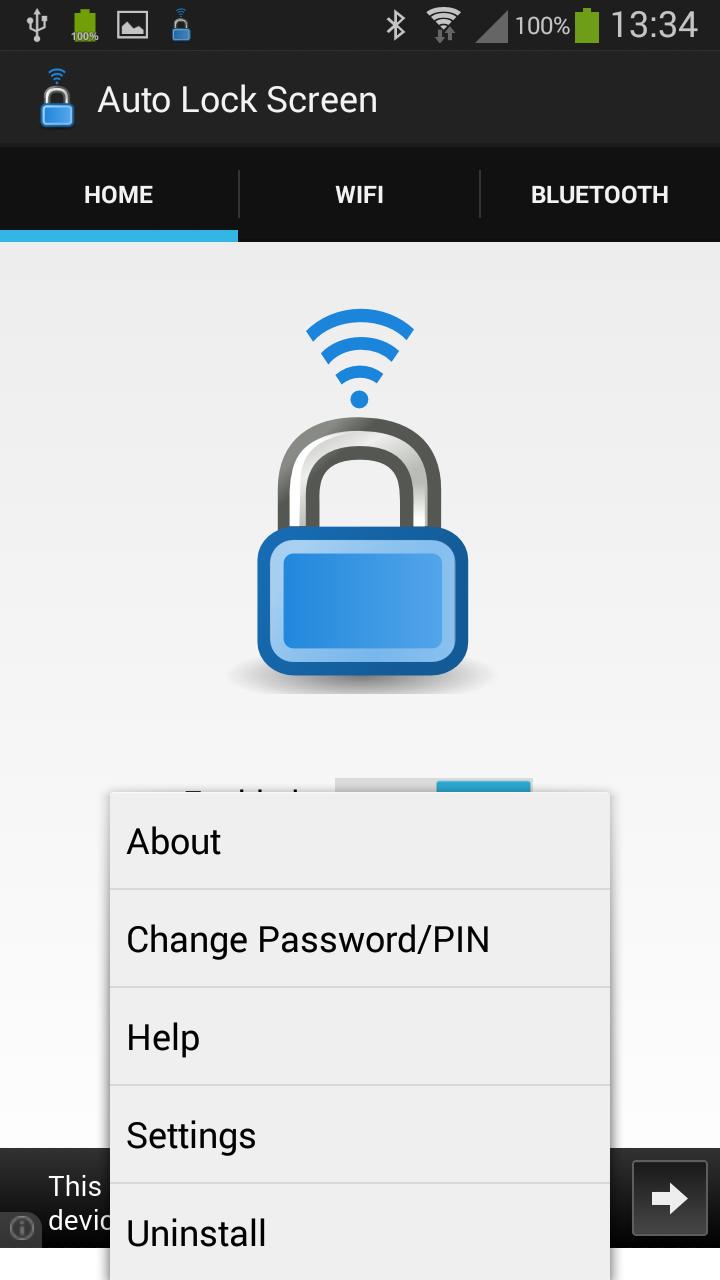Select the HOME tab
Screen dimensions: 720x1280
click(119, 195)
